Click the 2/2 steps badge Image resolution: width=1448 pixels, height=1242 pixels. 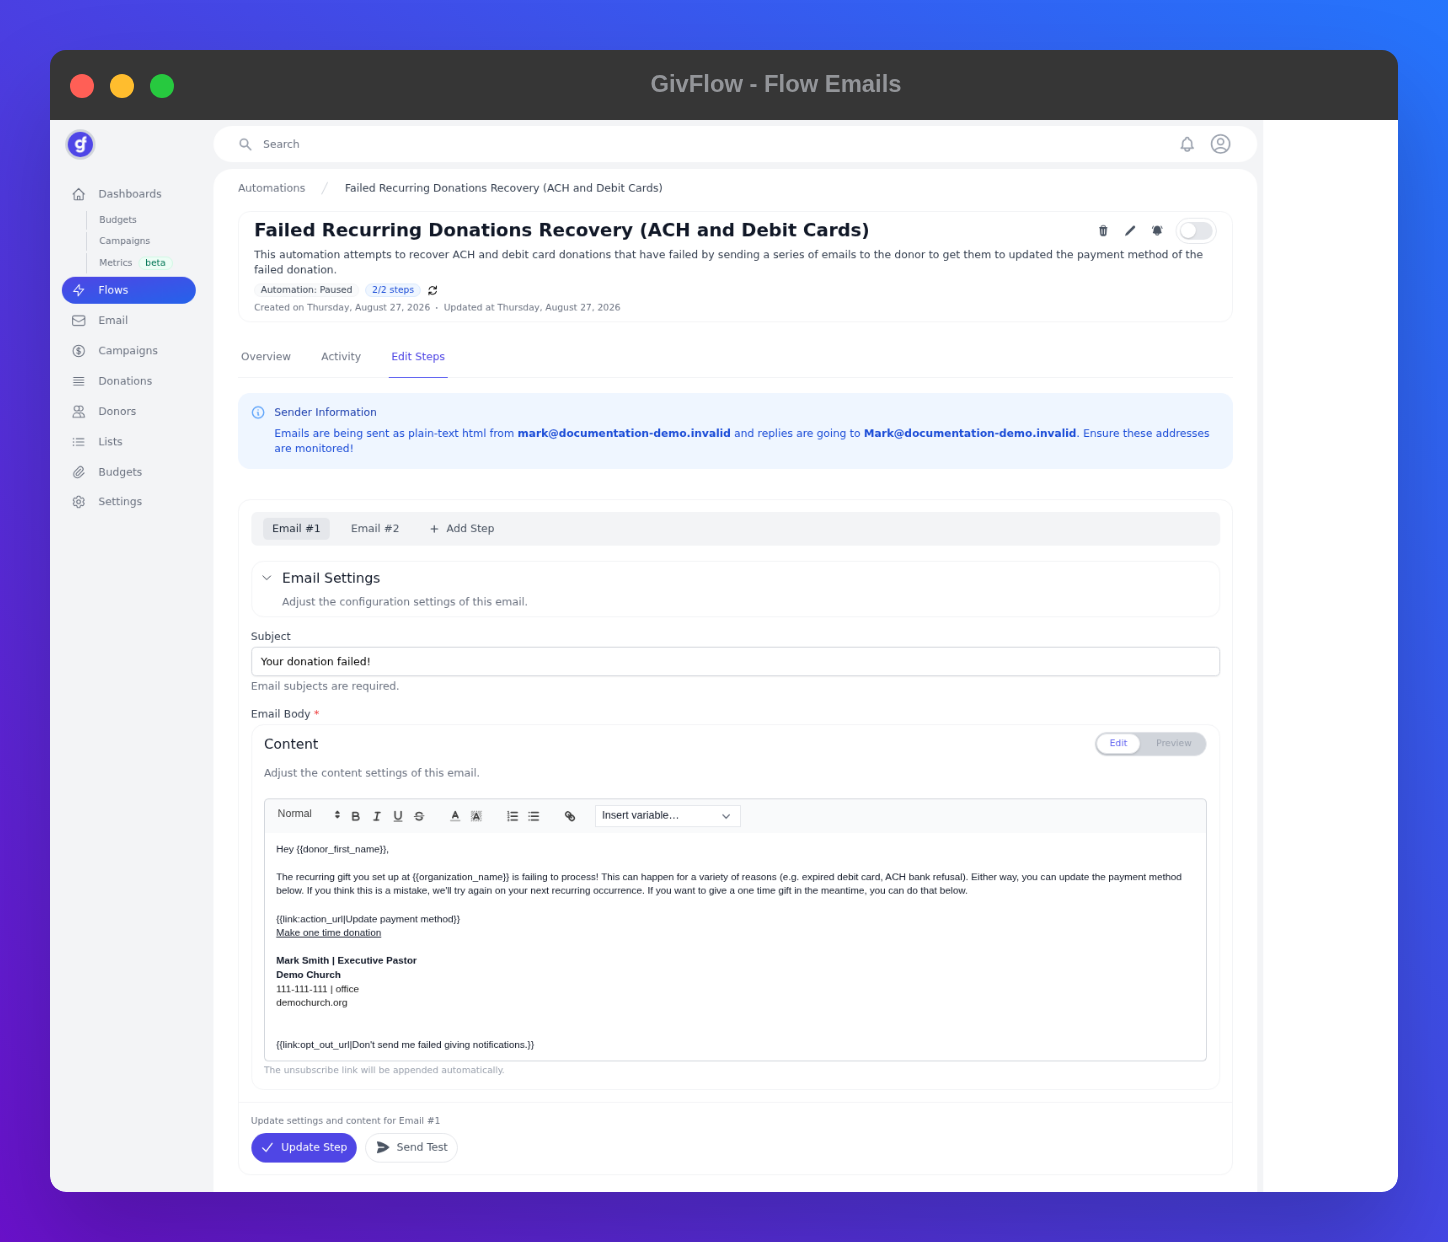tap(393, 290)
